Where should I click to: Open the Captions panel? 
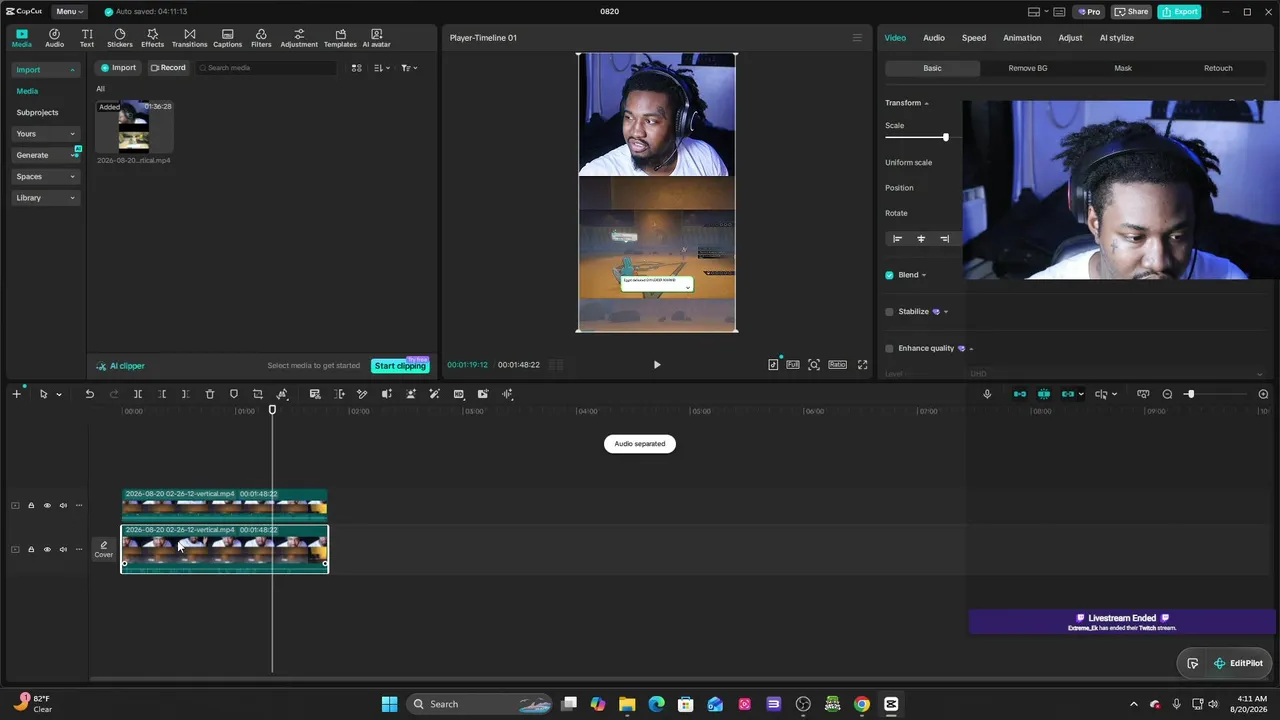point(227,38)
